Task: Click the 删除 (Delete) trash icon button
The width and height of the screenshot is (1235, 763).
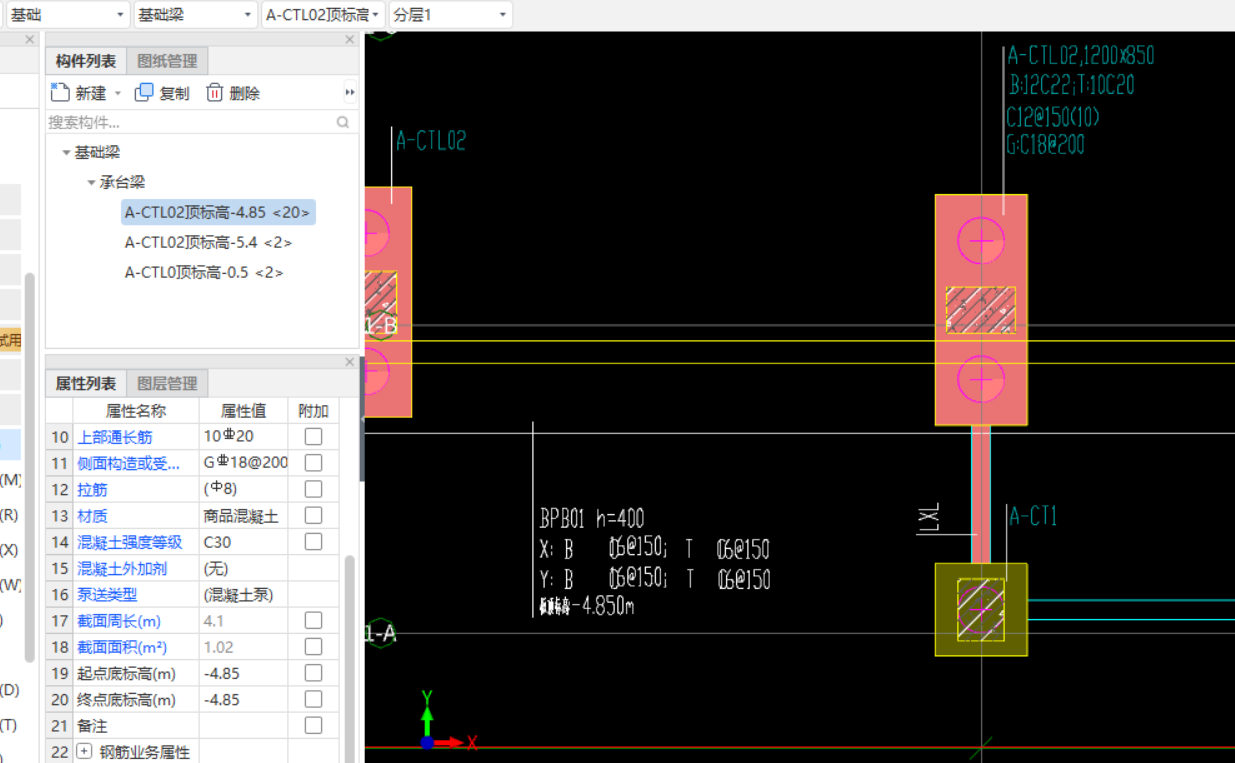Action: pos(233,93)
